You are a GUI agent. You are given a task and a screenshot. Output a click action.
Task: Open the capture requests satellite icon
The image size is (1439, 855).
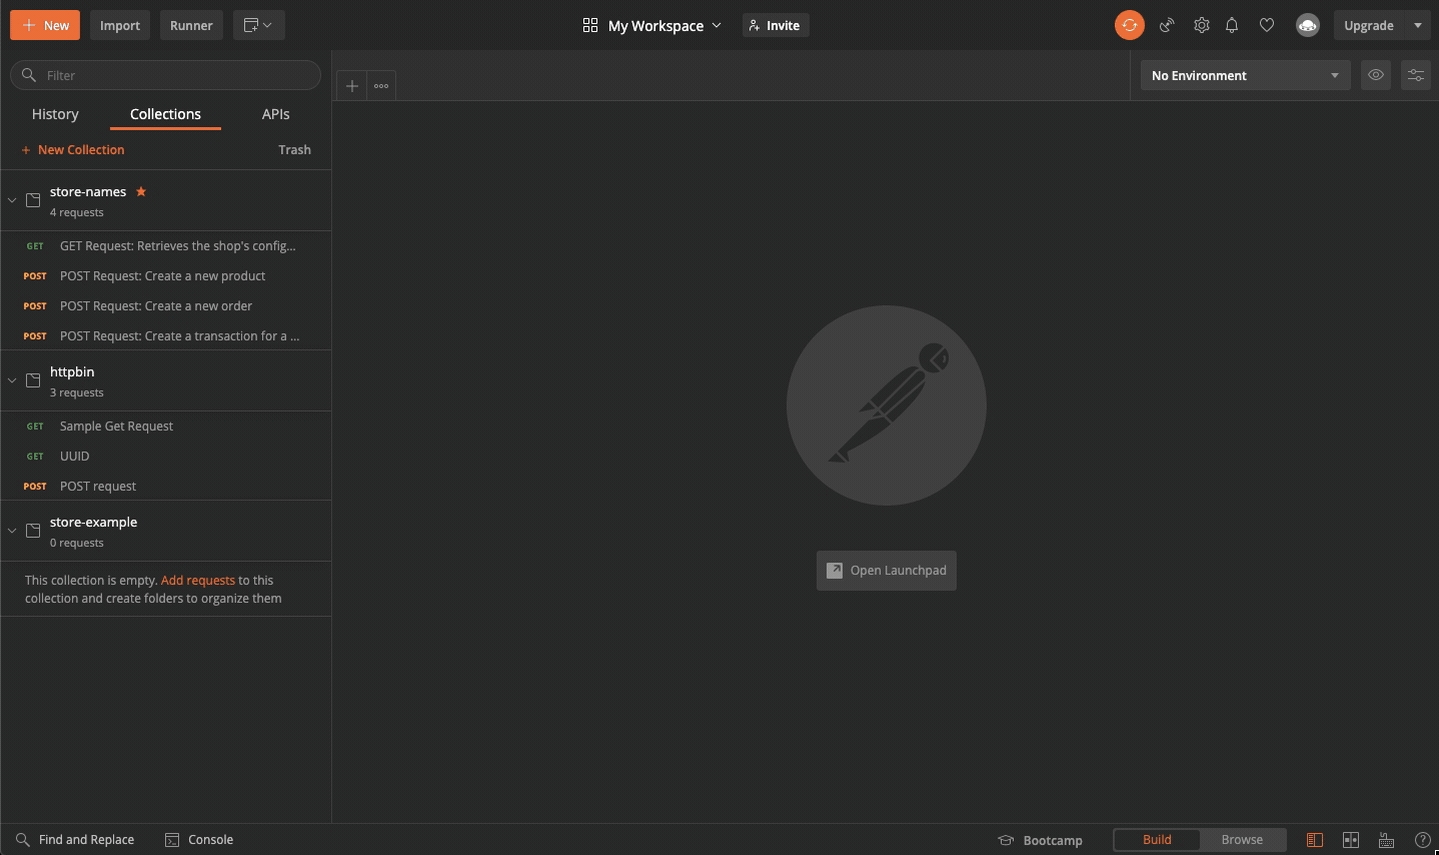1167,25
